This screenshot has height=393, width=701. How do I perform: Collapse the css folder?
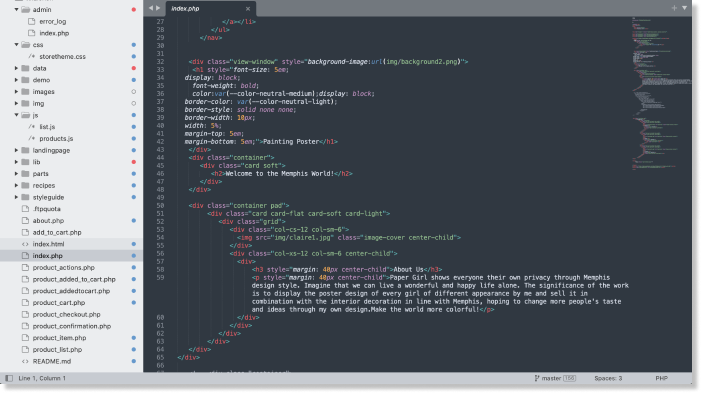pyautogui.click(x=17, y=45)
